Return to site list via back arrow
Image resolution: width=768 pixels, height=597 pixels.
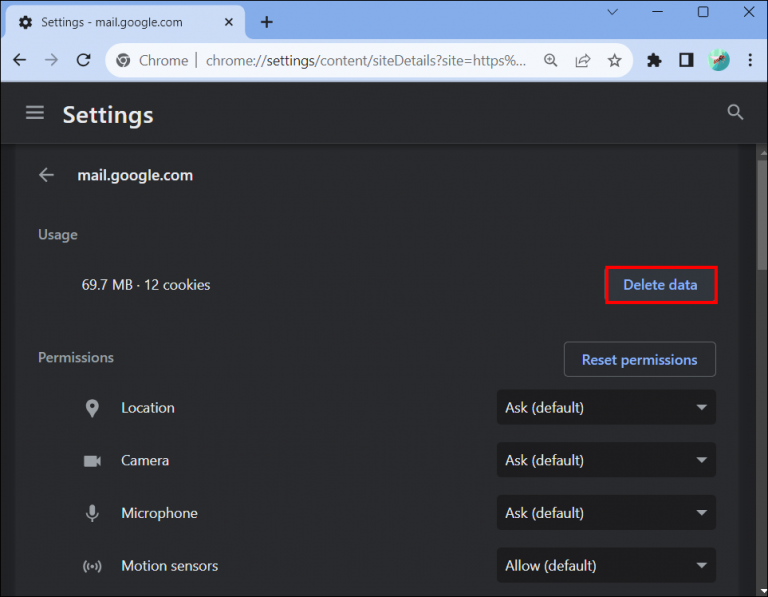47,175
